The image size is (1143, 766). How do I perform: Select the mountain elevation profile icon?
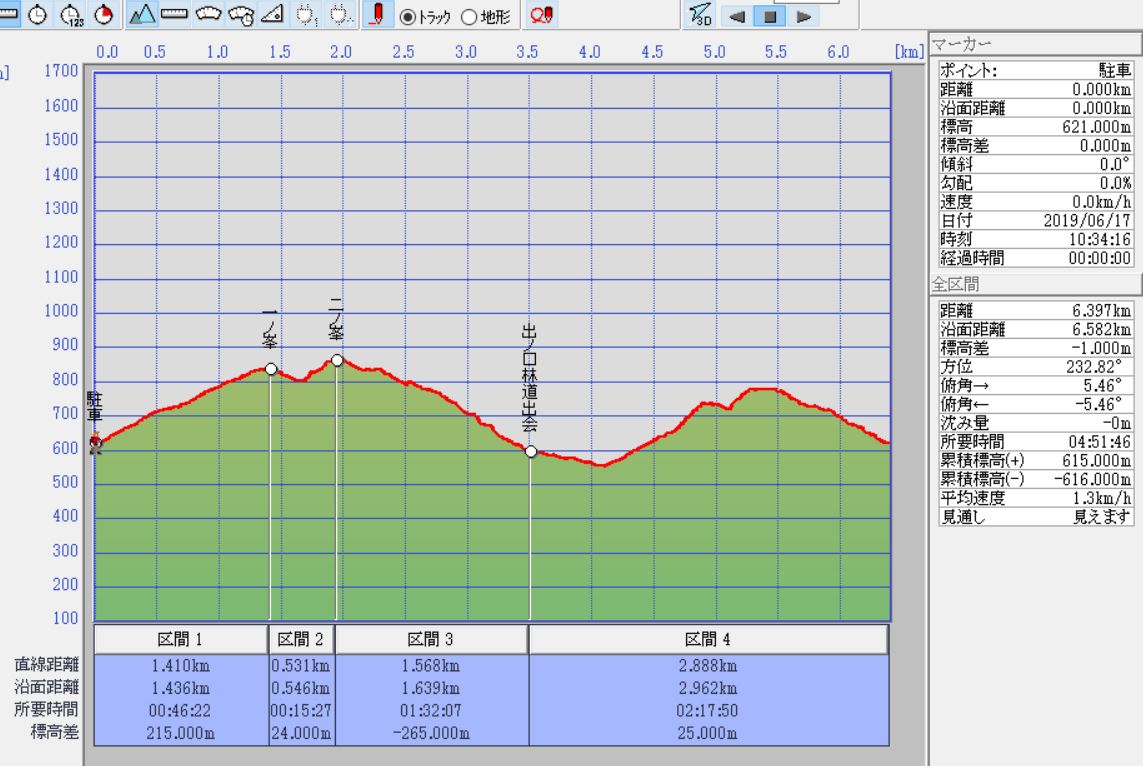(x=141, y=15)
